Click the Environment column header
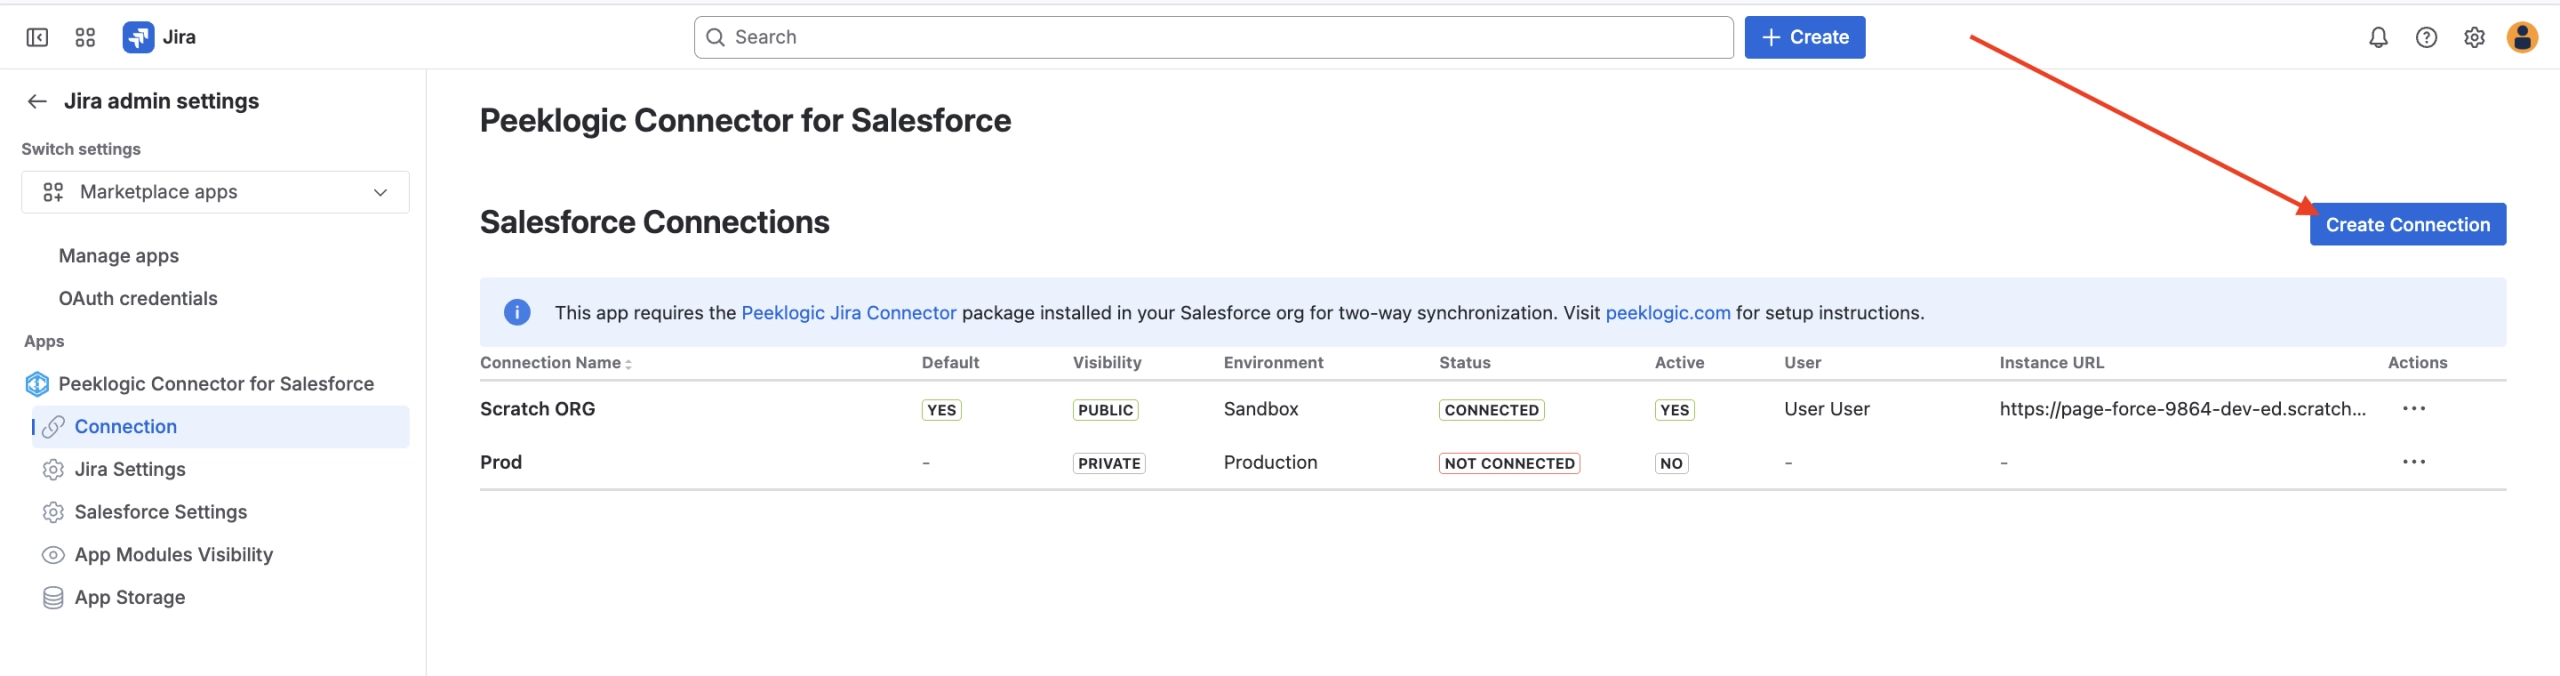The image size is (2560, 676). point(1273,363)
